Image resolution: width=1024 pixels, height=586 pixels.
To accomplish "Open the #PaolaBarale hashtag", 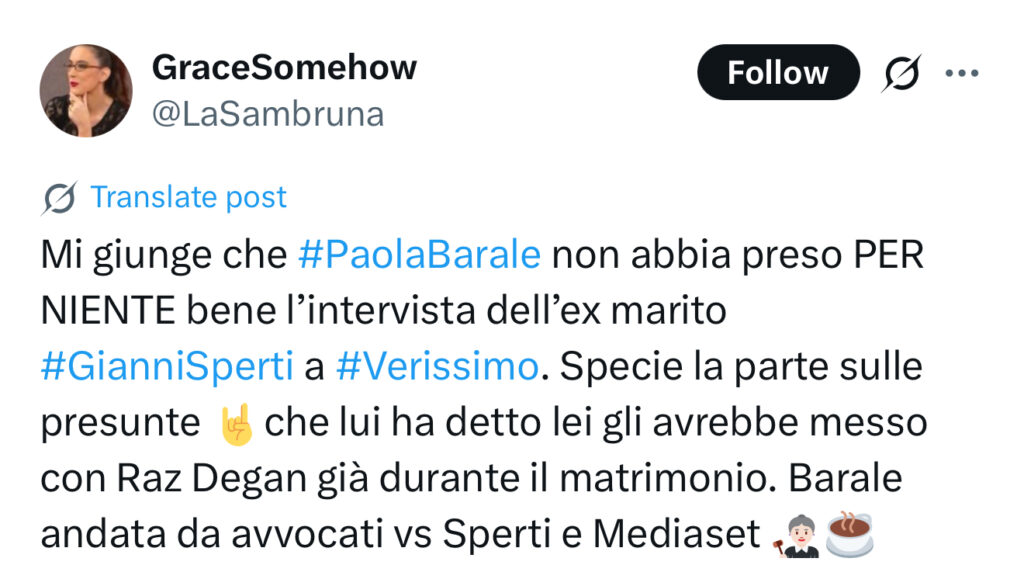I will tap(420, 255).
